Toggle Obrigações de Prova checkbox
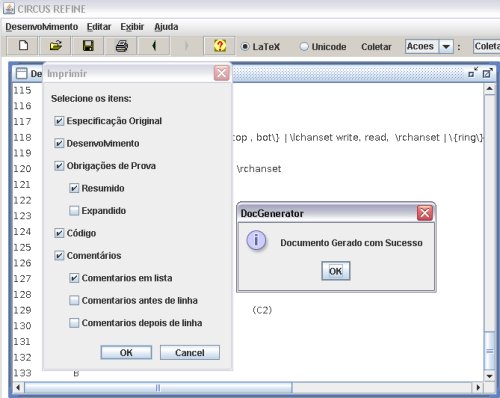500x398 pixels. pyautogui.click(x=59, y=166)
